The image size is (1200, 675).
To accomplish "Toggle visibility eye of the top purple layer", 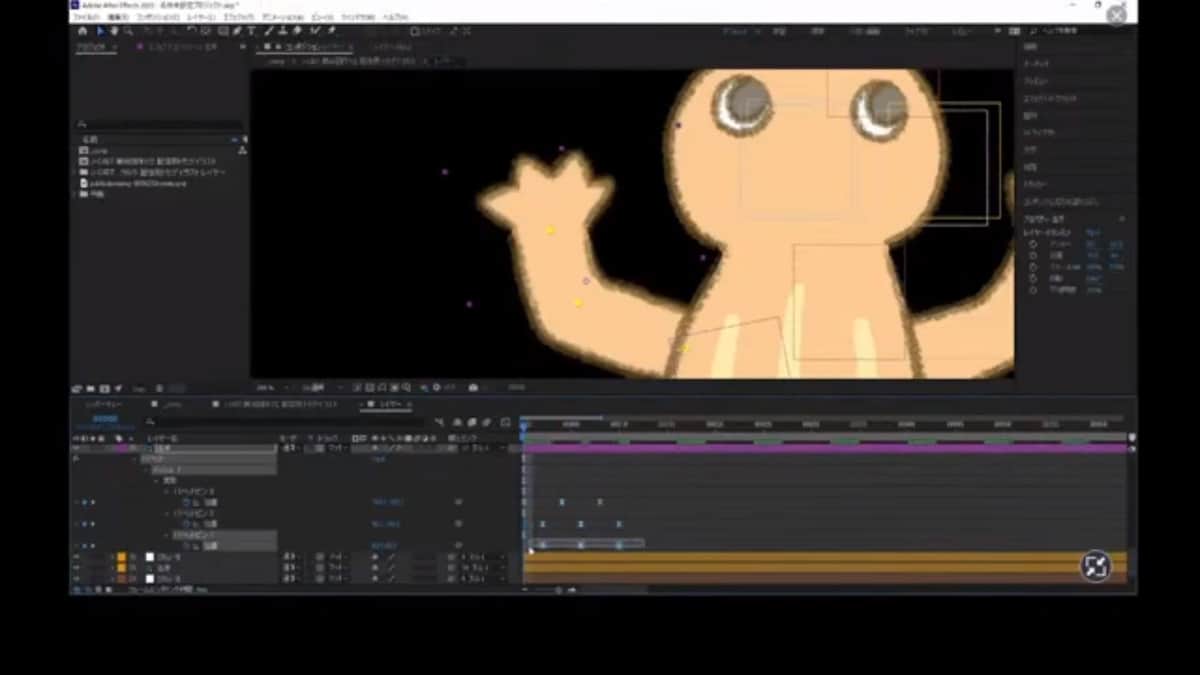I will pyautogui.click(x=77, y=449).
